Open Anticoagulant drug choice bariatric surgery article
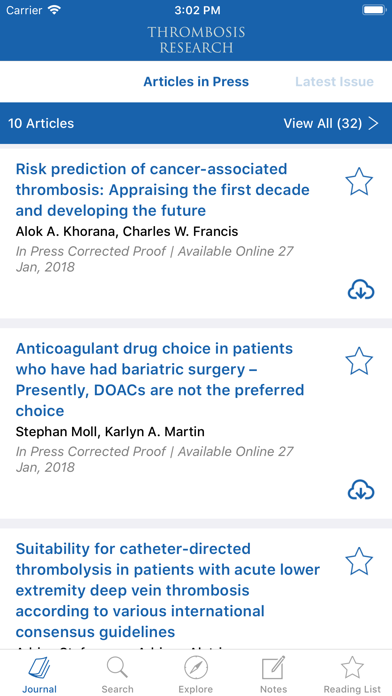 160,380
